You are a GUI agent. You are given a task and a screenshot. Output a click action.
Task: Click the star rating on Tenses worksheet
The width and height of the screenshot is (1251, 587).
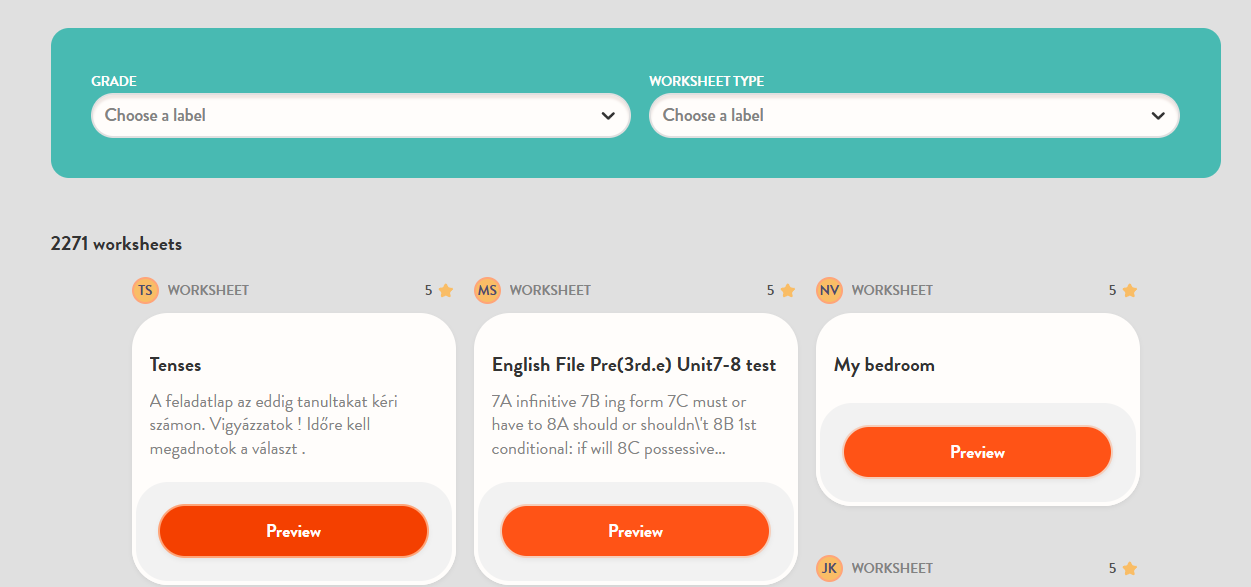coord(445,291)
